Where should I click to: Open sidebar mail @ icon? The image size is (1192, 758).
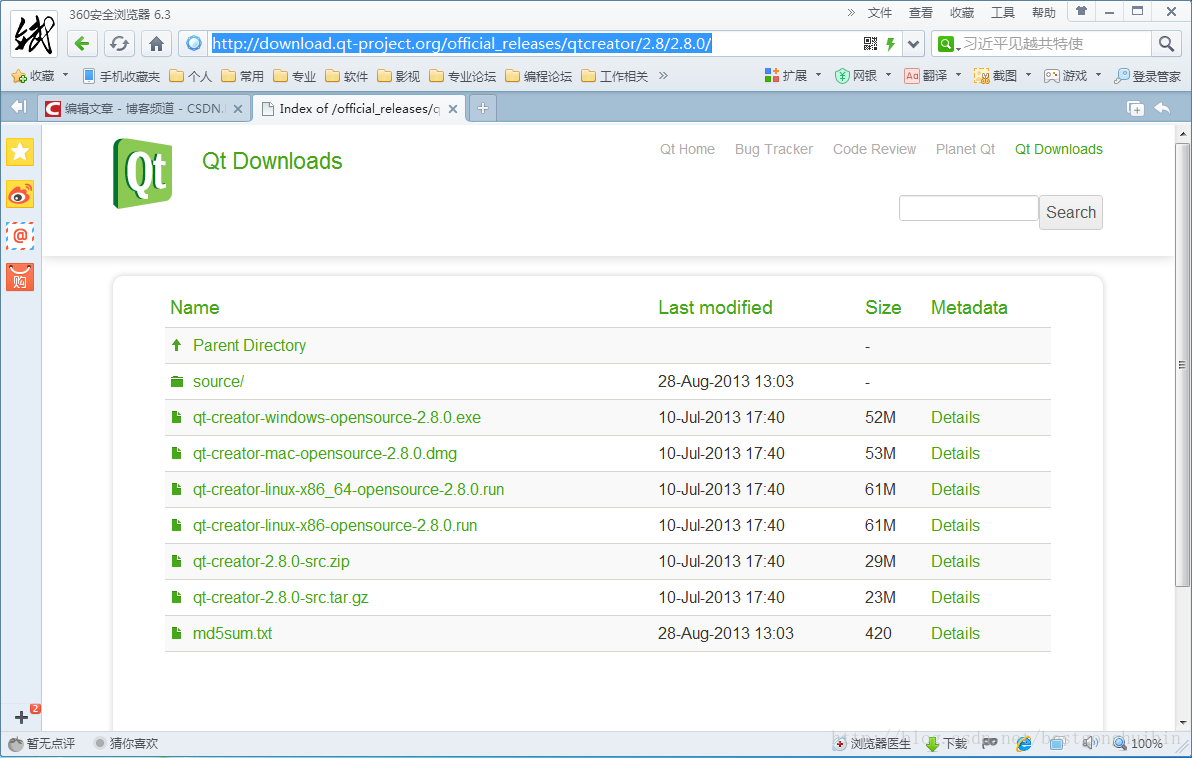point(20,236)
